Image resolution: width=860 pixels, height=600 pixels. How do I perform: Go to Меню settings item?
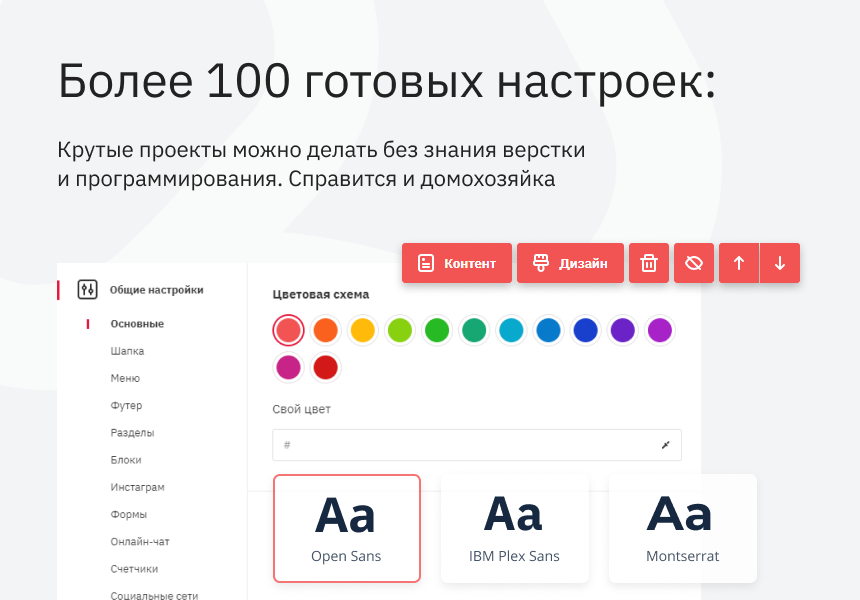tap(125, 378)
